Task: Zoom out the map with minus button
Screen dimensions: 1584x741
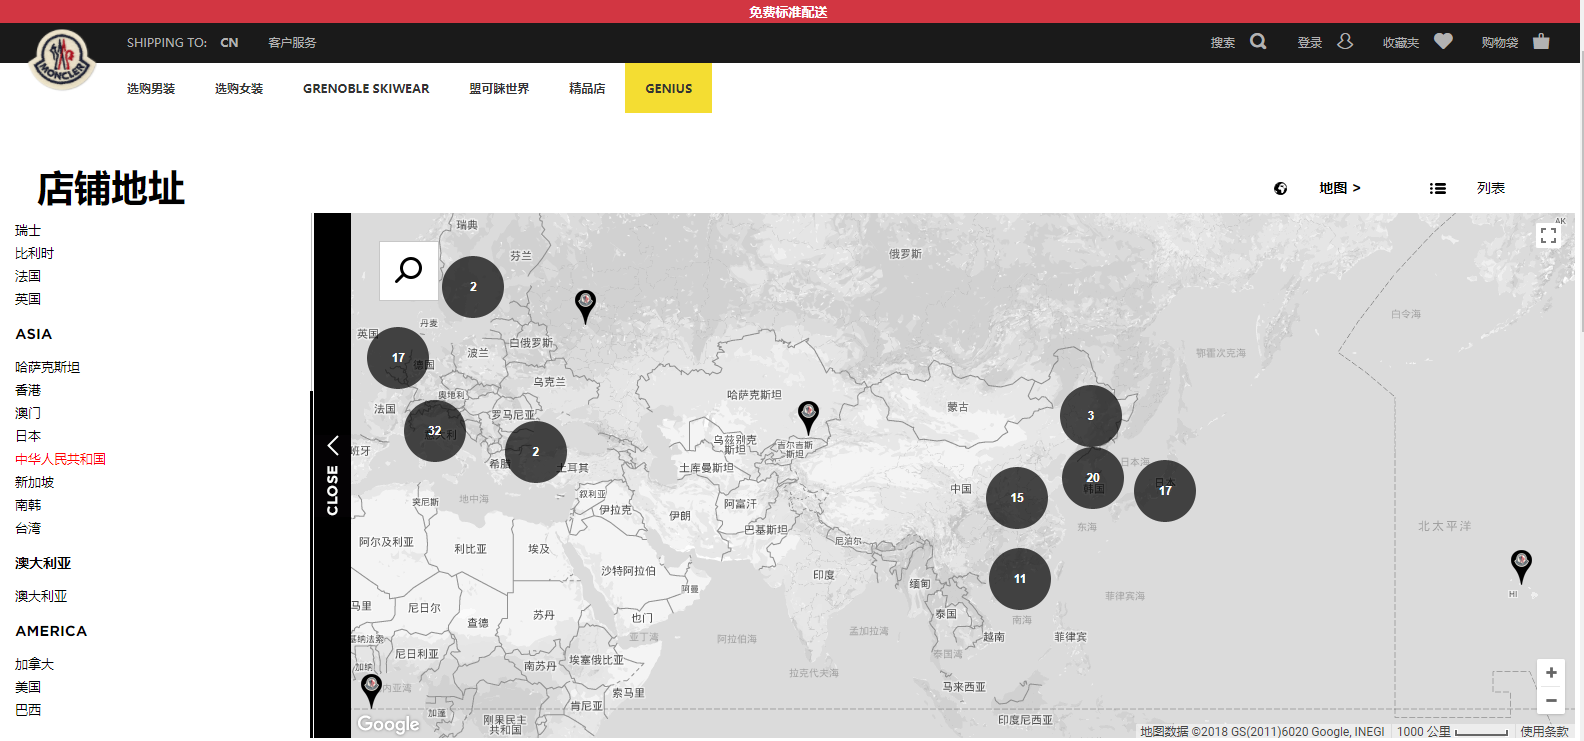Action: click(1550, 701)
